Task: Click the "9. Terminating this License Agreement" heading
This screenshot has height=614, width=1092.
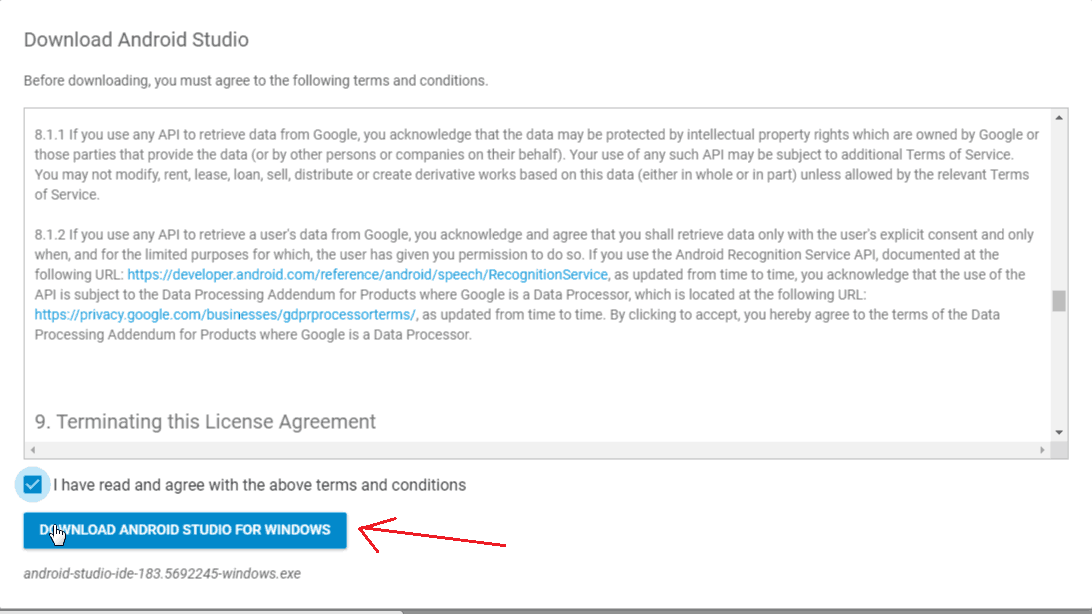Action: pyautogui.click(x=205, y=422)
